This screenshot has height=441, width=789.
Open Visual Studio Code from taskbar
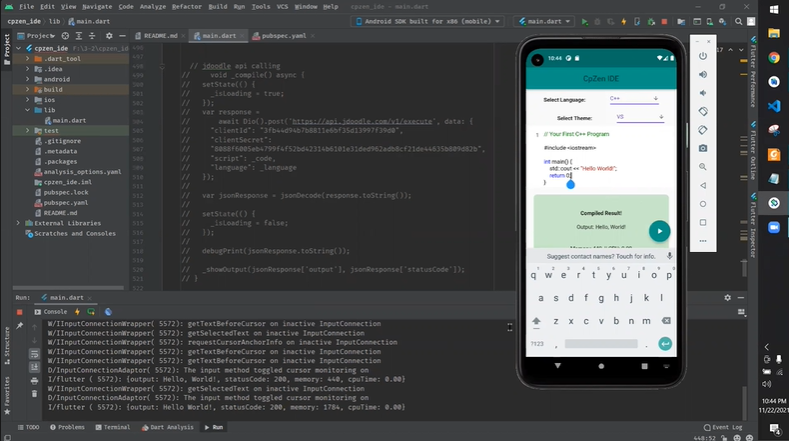pyautogui.click(x=774, y=106)
